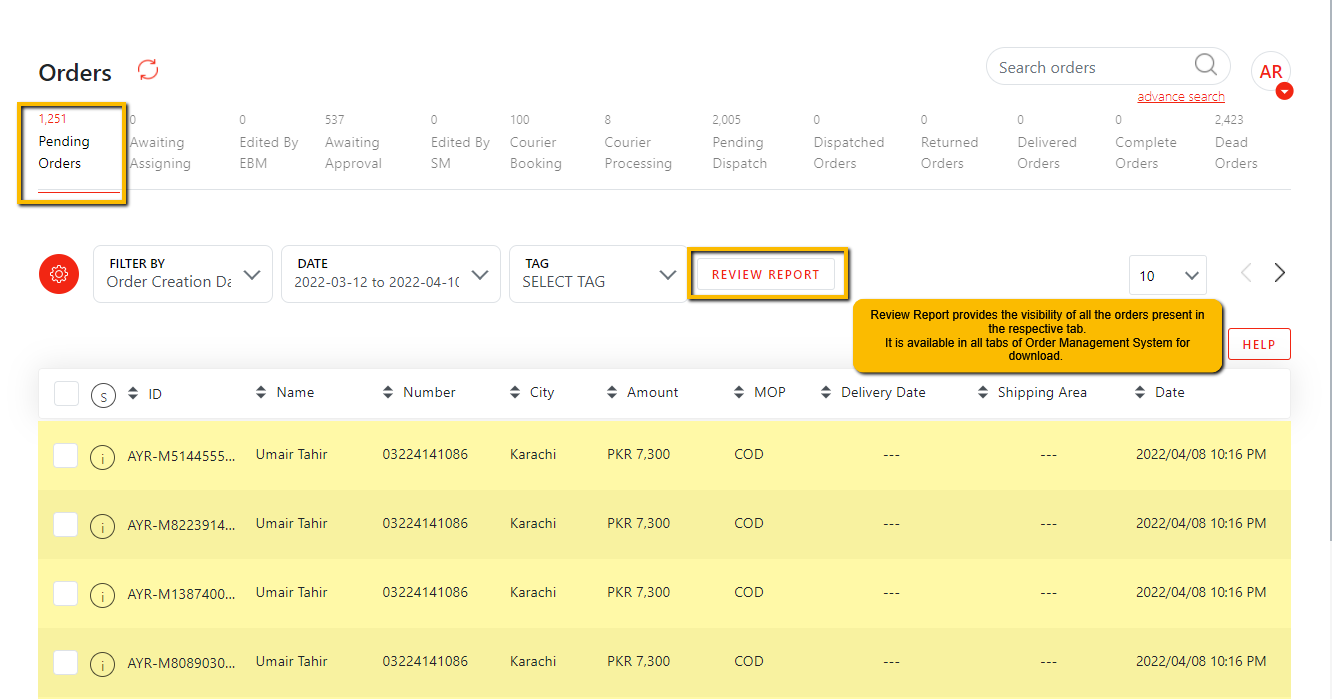Click the search magnifier icon
Viewport: 1332px width, 699px height.
1206,66
